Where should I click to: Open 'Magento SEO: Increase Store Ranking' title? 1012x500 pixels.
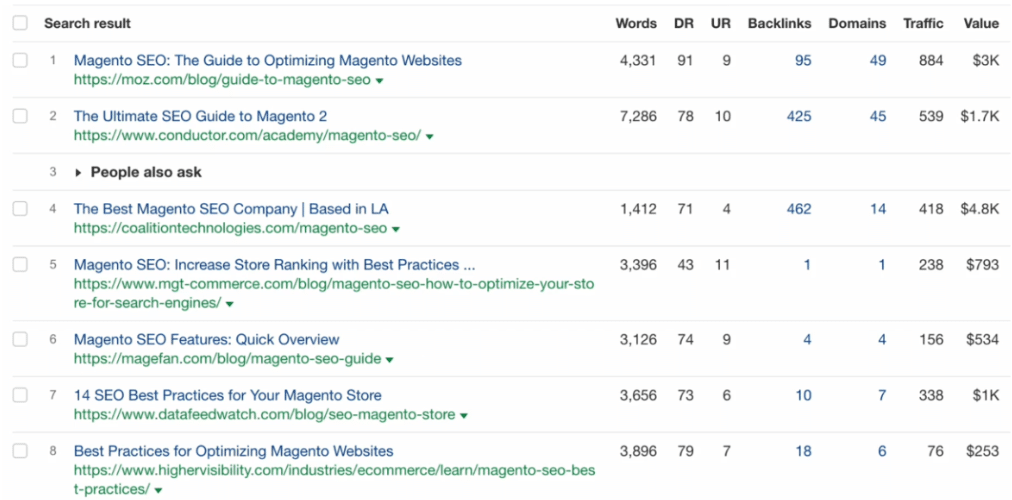point(274,265)
